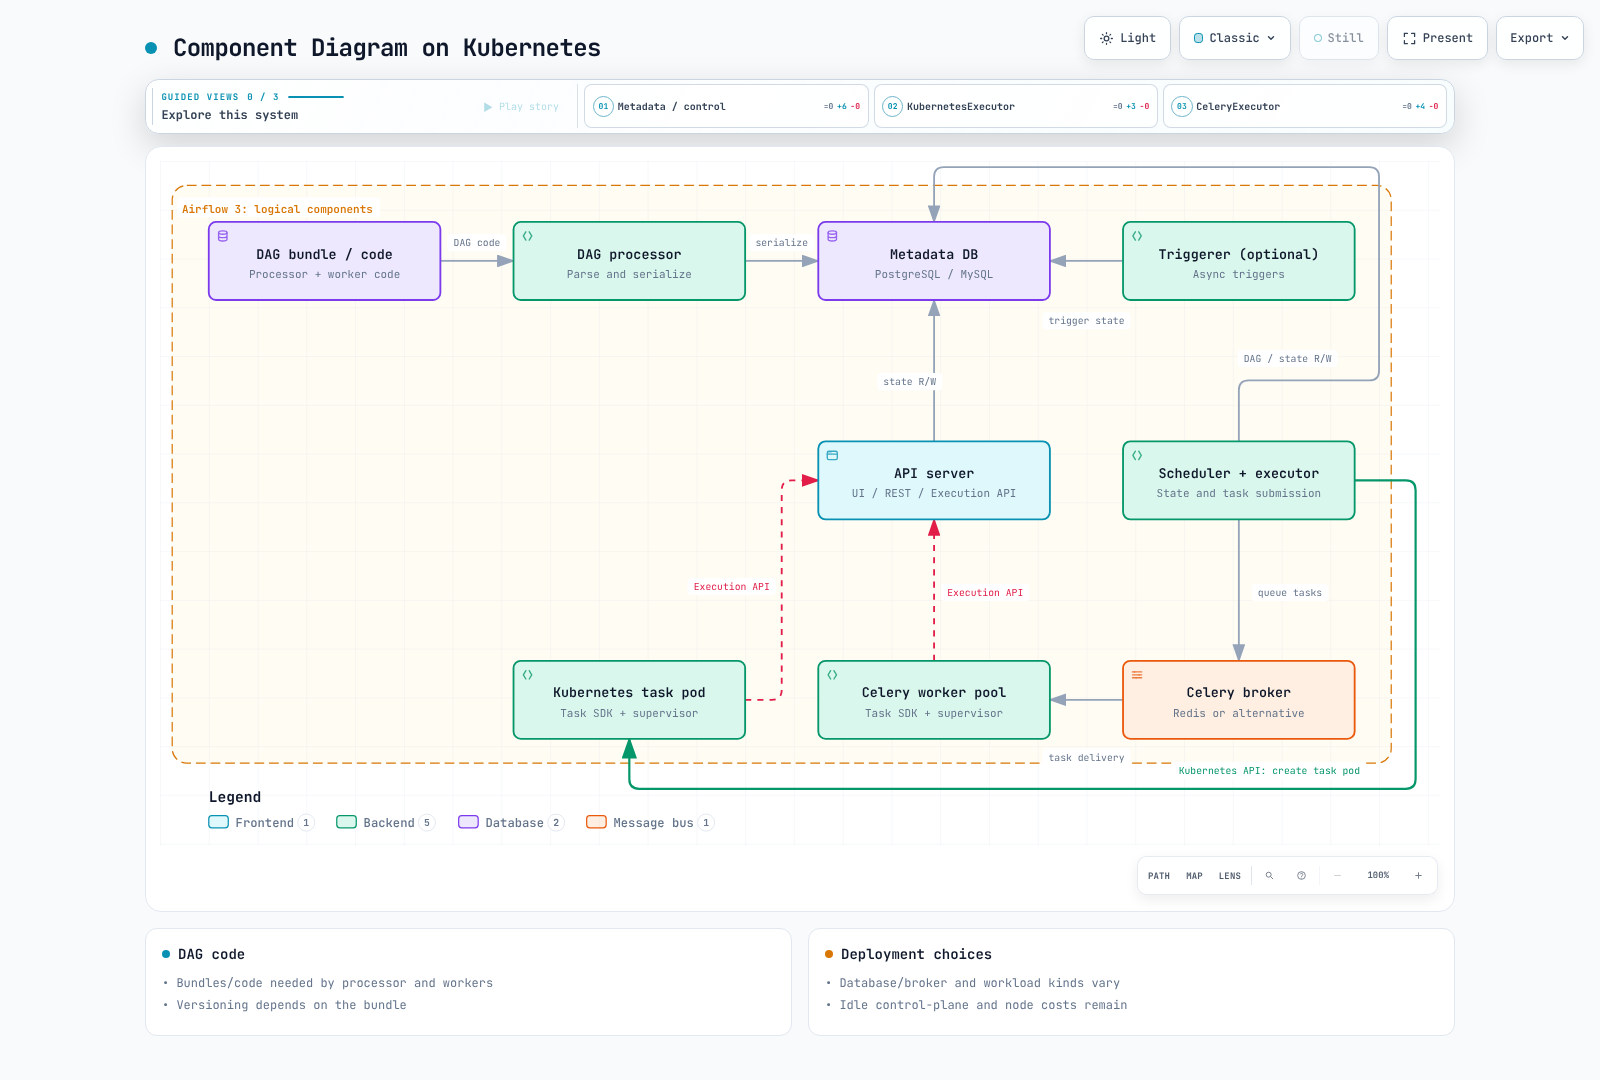Toggle the Message bus legend swatch

point(596,822)
